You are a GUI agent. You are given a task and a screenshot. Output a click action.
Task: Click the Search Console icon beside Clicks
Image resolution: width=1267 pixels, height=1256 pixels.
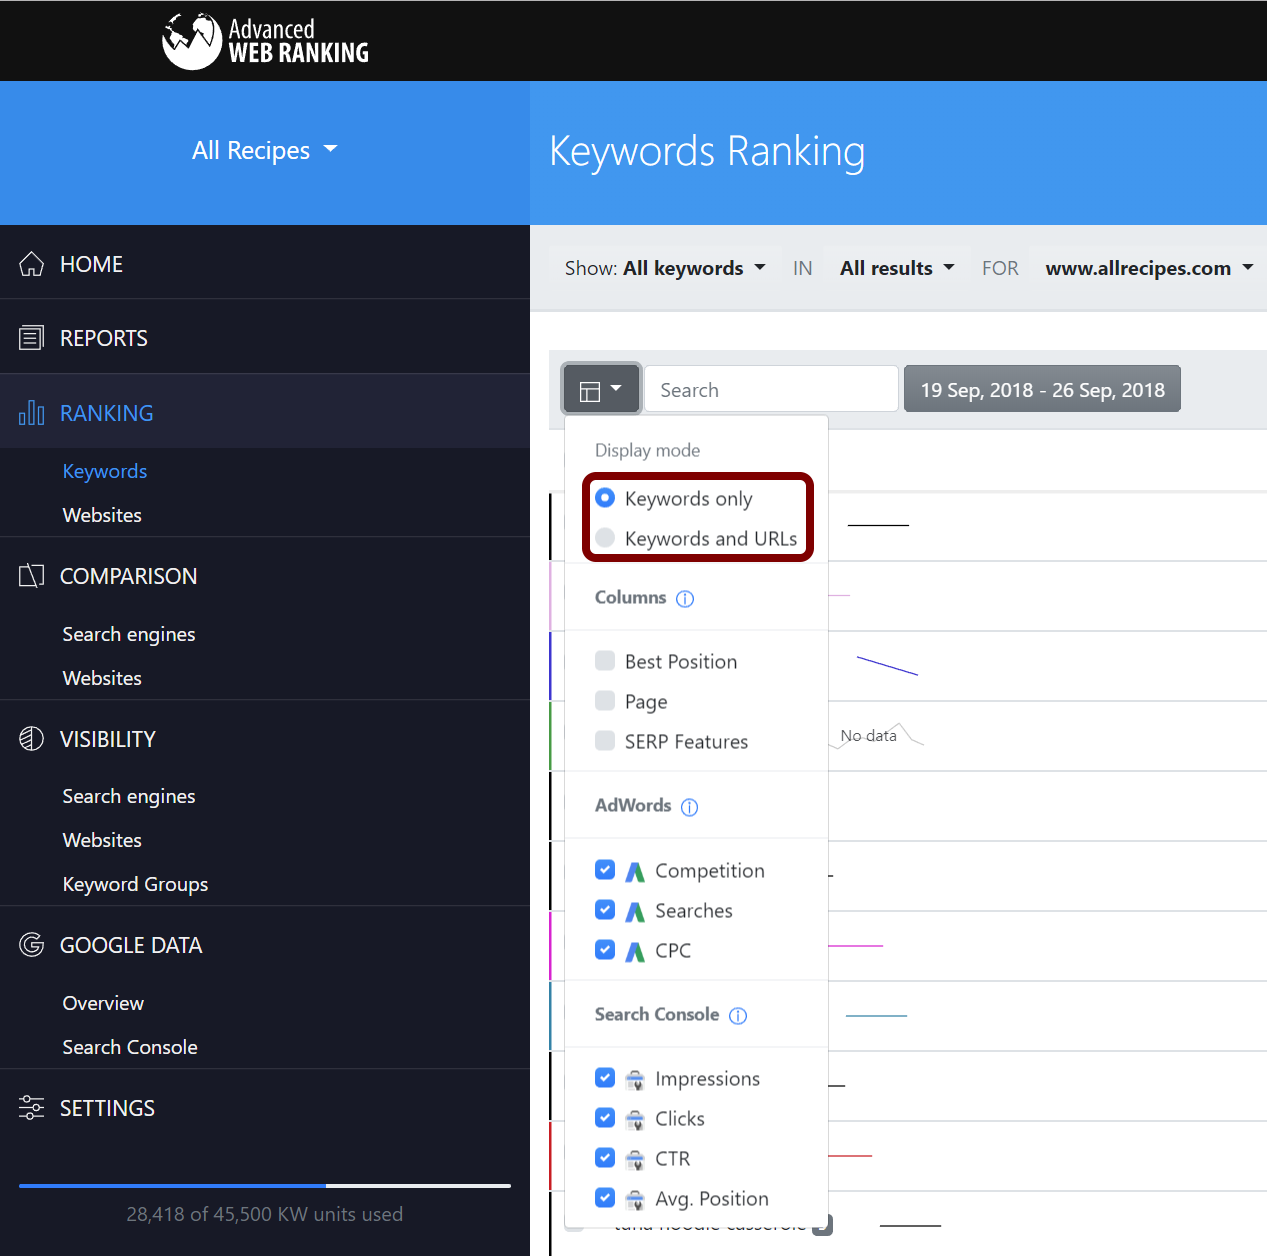click(x=635, y=1120)
